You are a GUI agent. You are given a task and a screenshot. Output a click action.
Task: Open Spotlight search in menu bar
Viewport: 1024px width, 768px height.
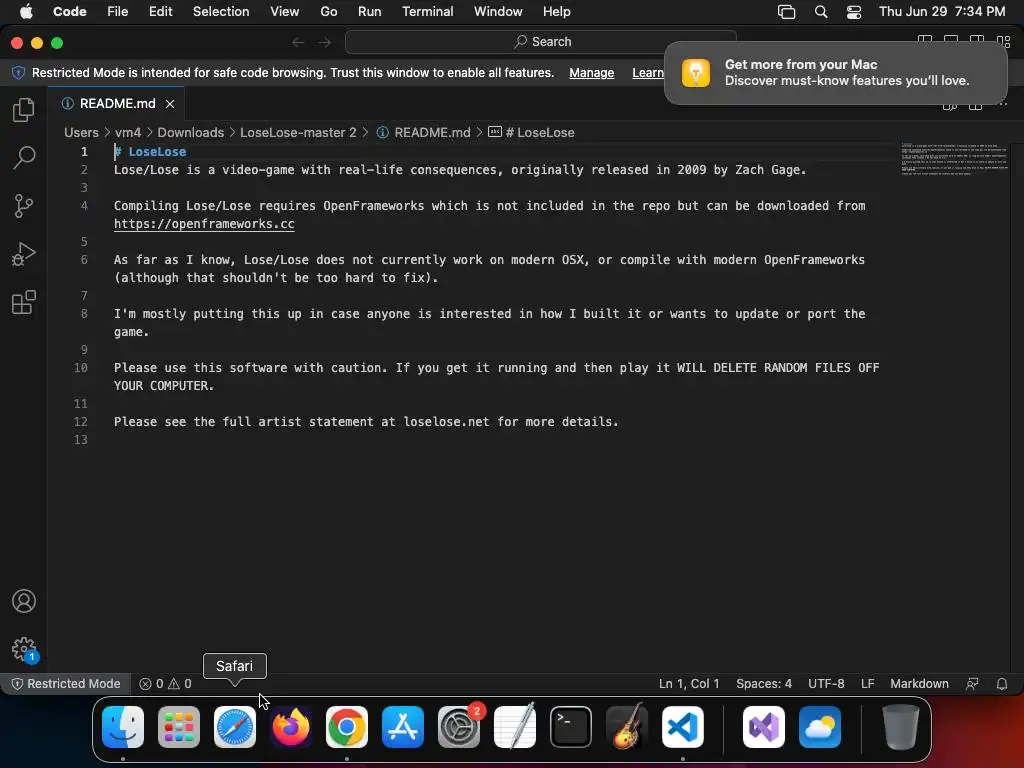tap(821, 12)
